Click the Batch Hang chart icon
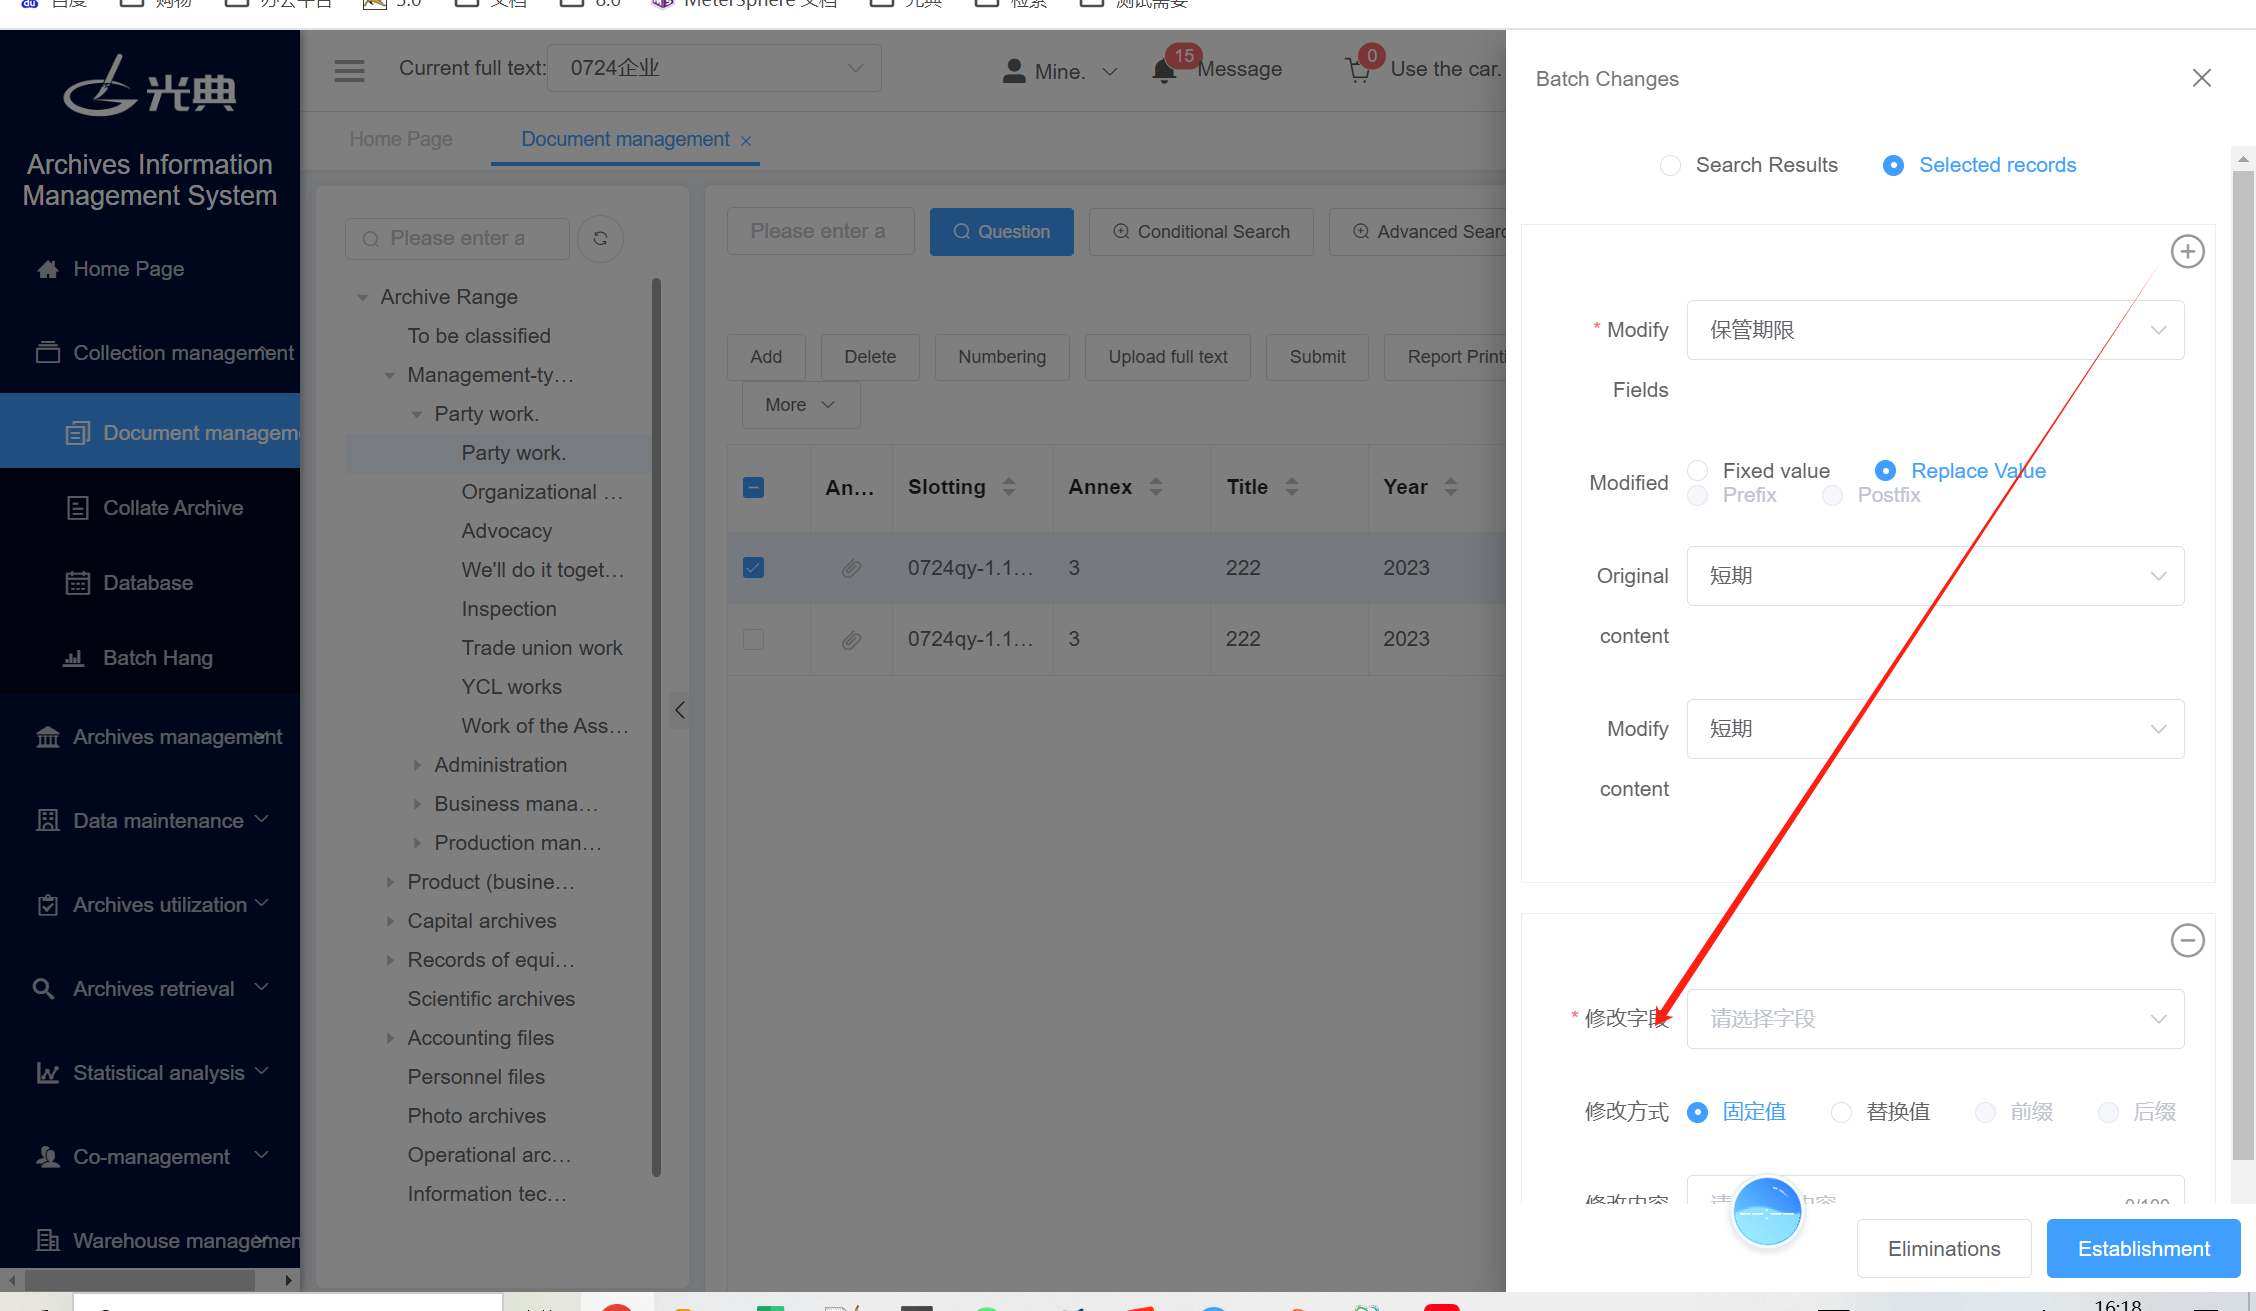 click(x=74, y=658)
